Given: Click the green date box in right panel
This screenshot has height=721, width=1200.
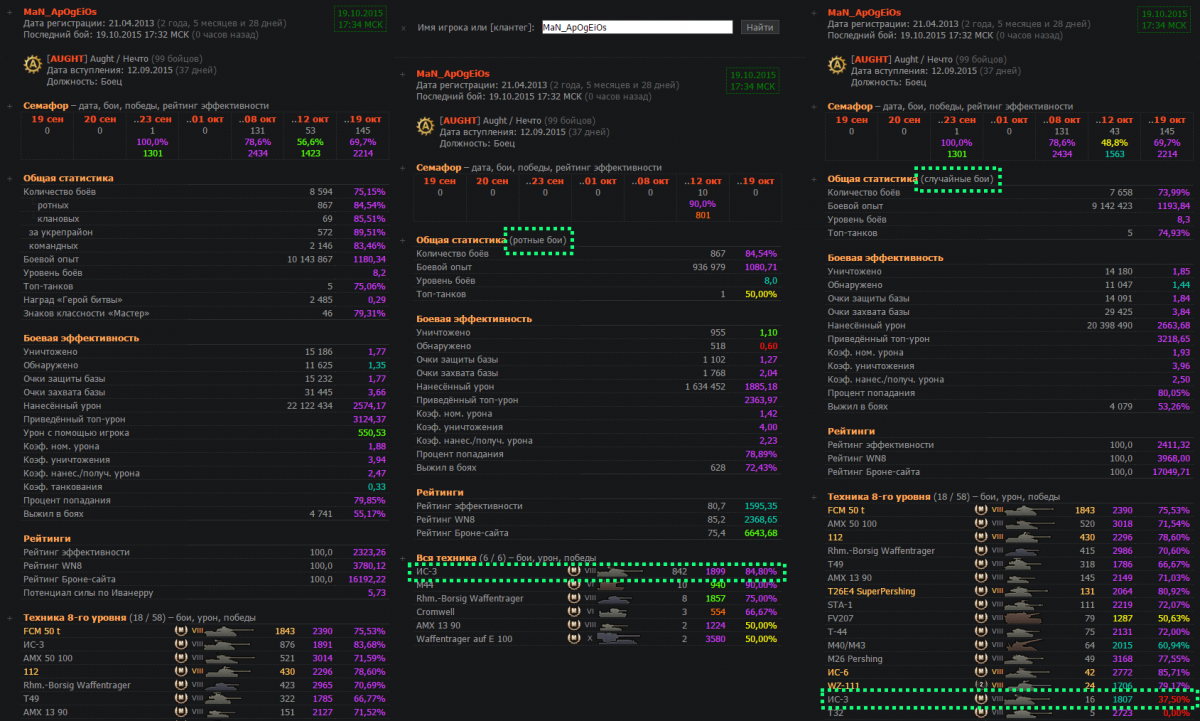Looking at the screenshot, I should [x=1162, y=19].
